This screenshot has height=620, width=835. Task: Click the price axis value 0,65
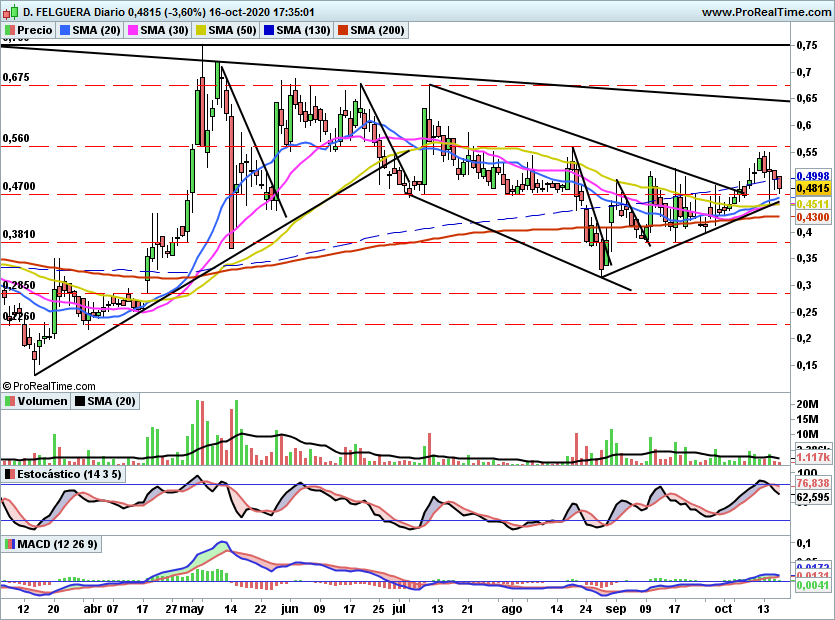[807, 99]
